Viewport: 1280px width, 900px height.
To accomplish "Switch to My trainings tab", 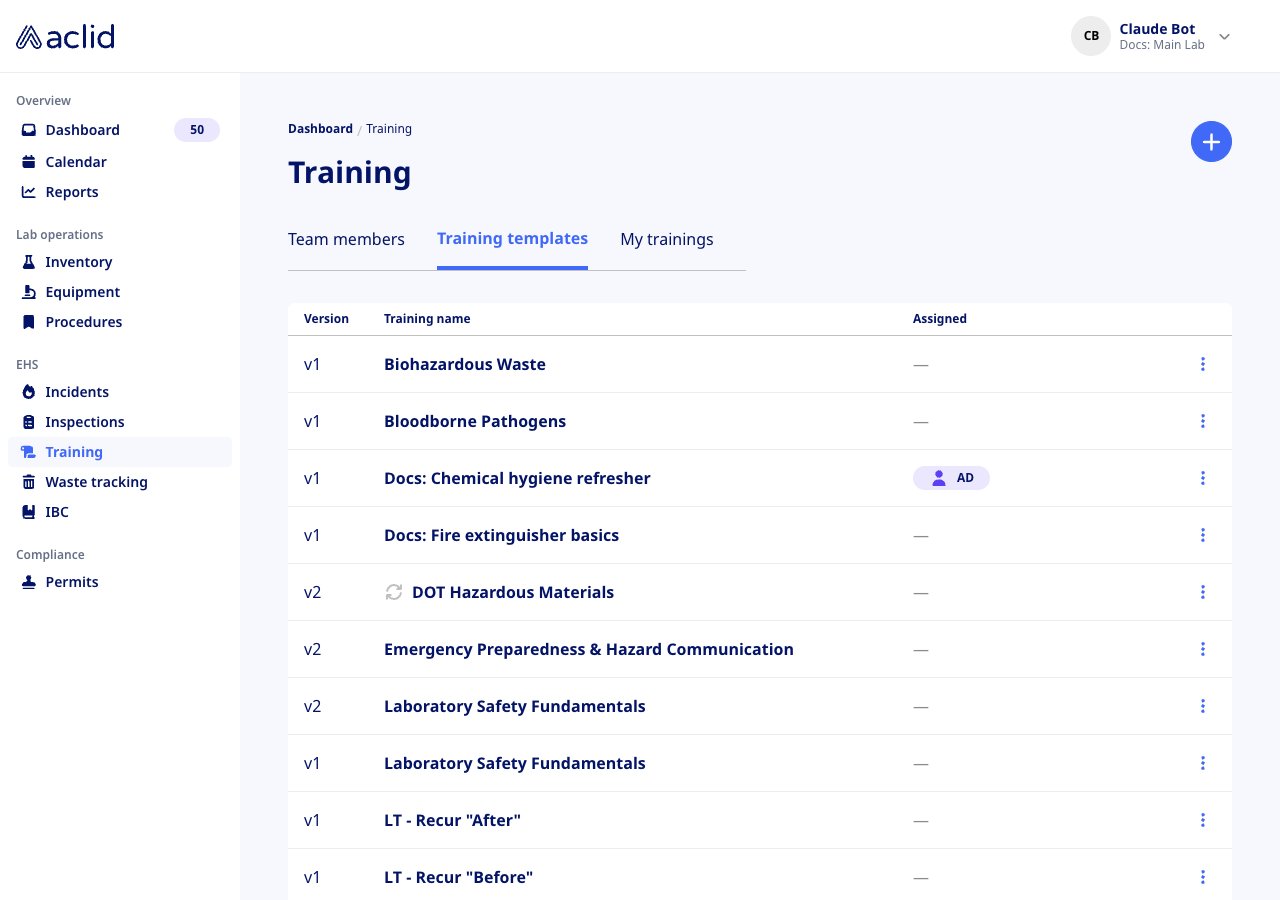I will coord(667,240).
